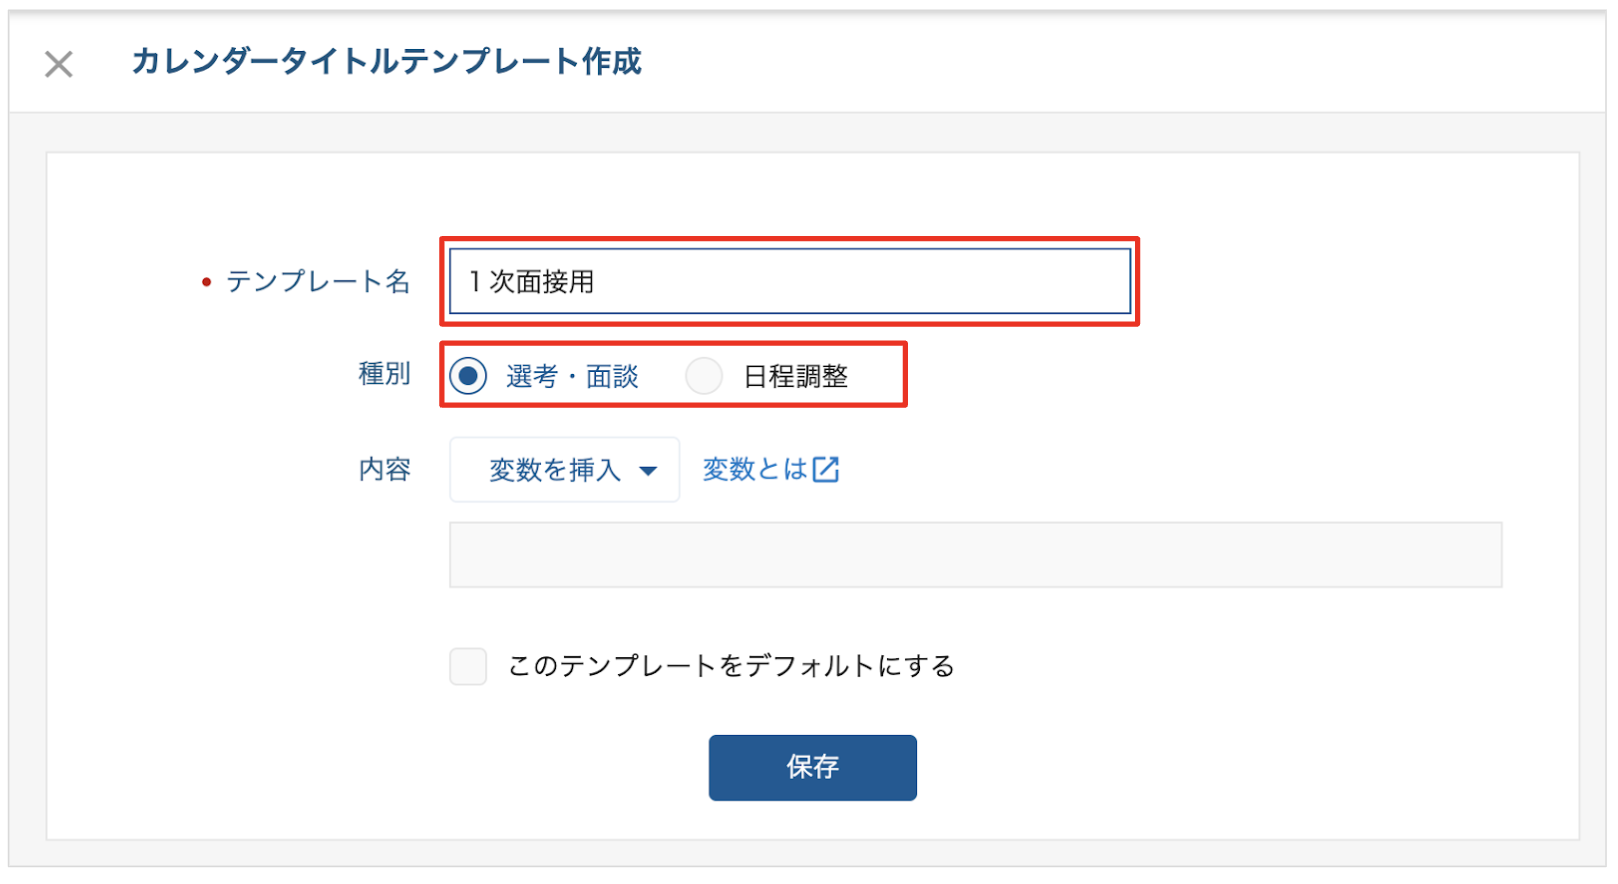Click the 選考・面談 label text
Viewport: 1618px width, 884px height.
(x=572, y=377)
